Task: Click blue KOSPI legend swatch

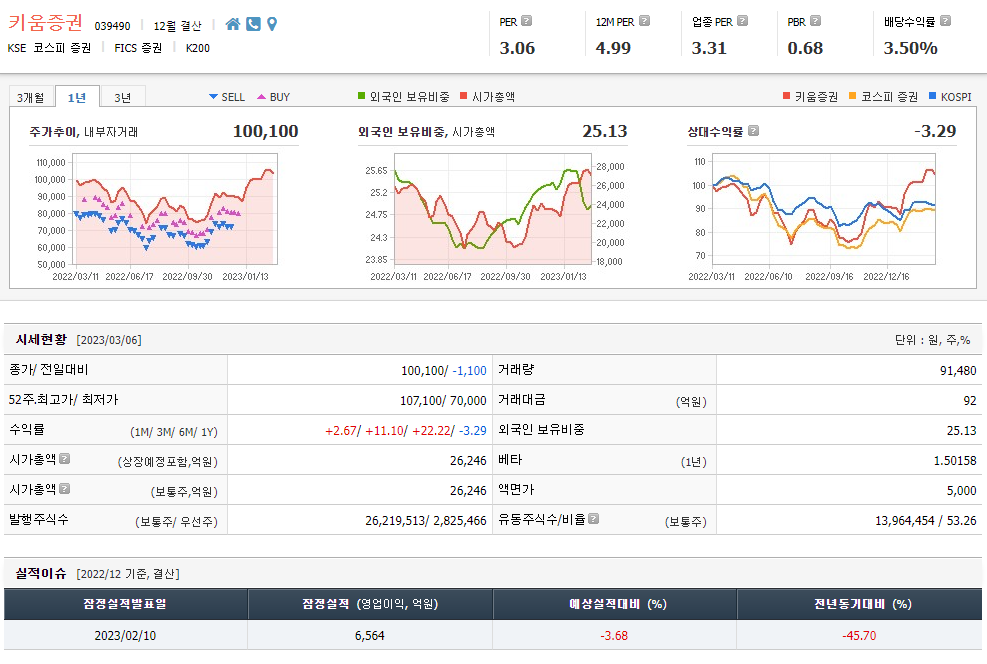Action: coord(933,96)
